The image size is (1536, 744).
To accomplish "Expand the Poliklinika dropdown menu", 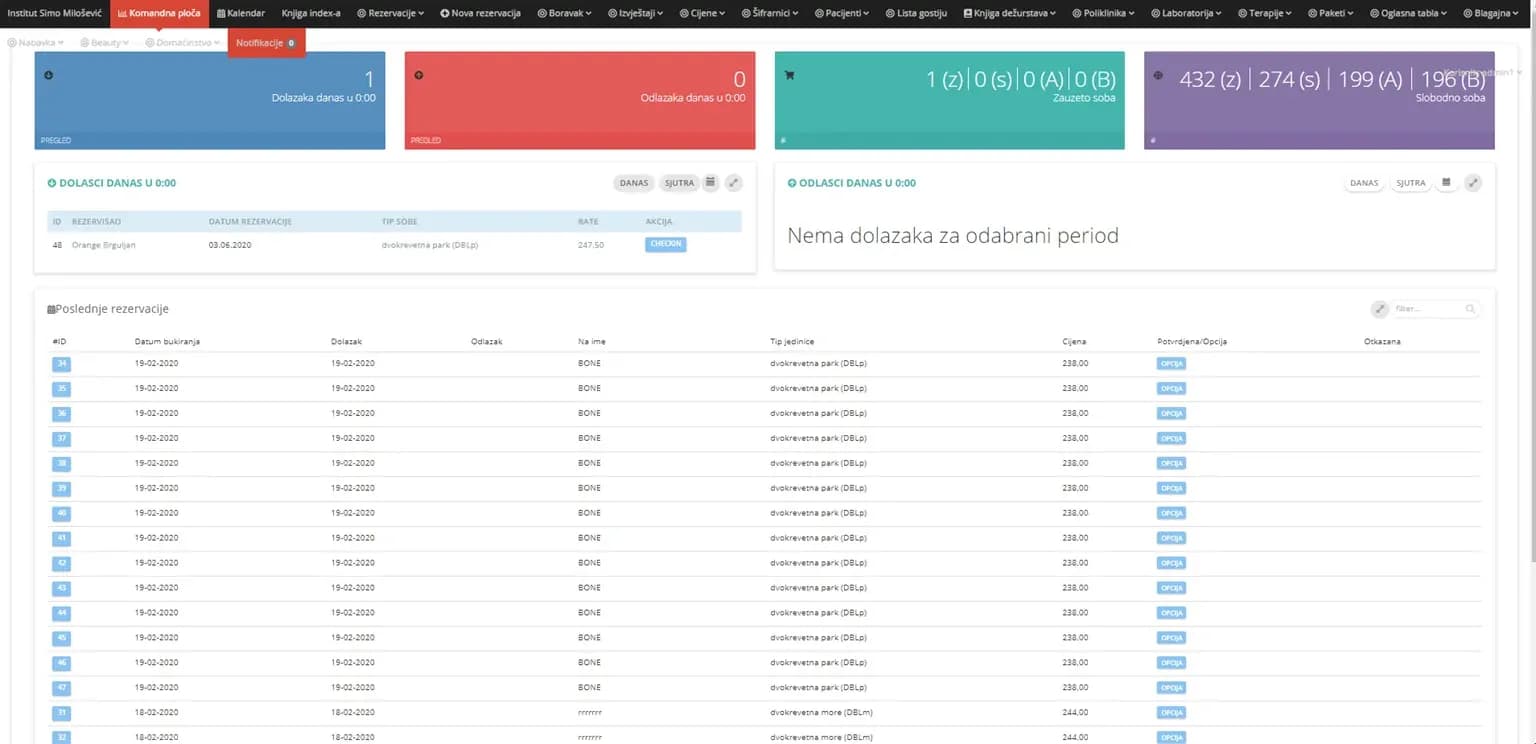I will point(1103,13).
